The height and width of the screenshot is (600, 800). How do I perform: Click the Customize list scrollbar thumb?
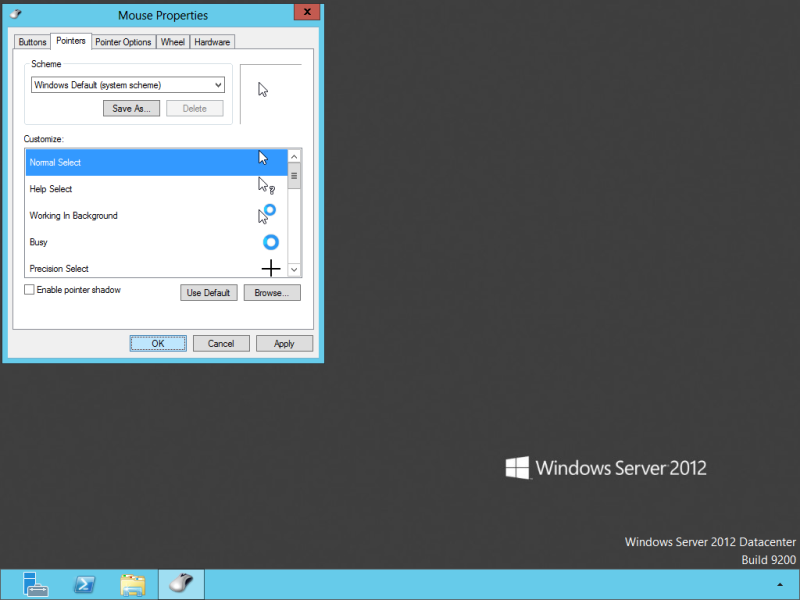coord(294,176)
